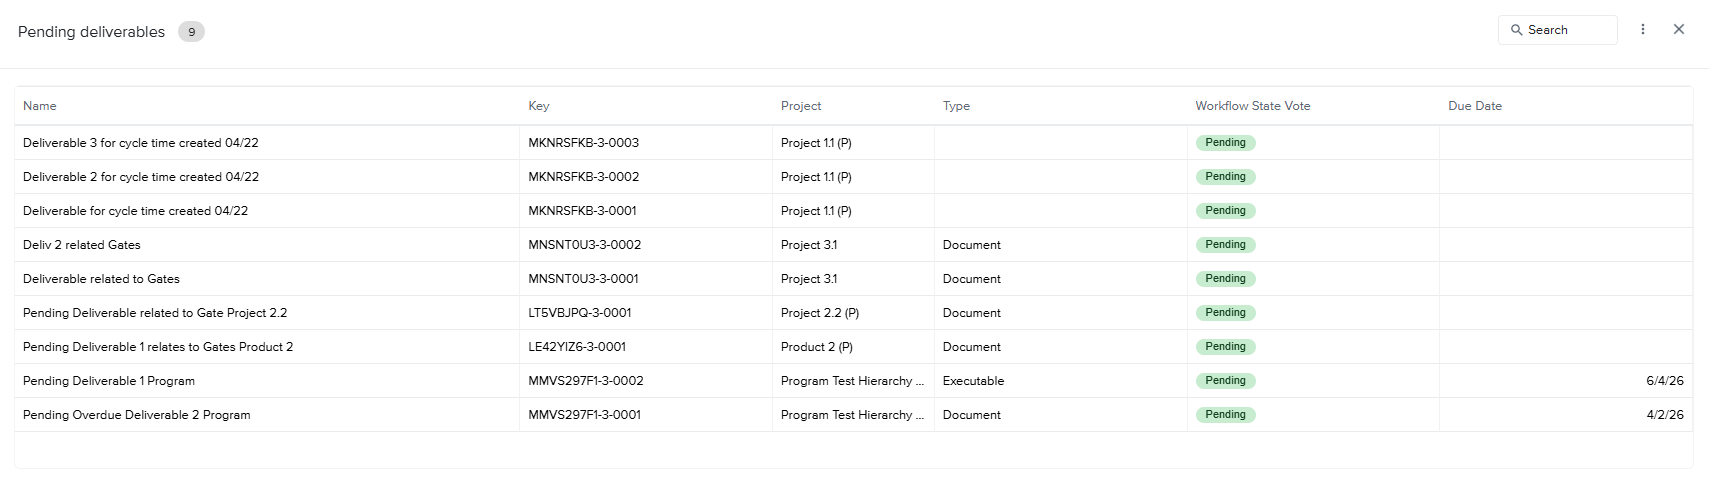Click the 9 count badge
The width and height of the screenshot is (1709, 481).
click(192, 32)
